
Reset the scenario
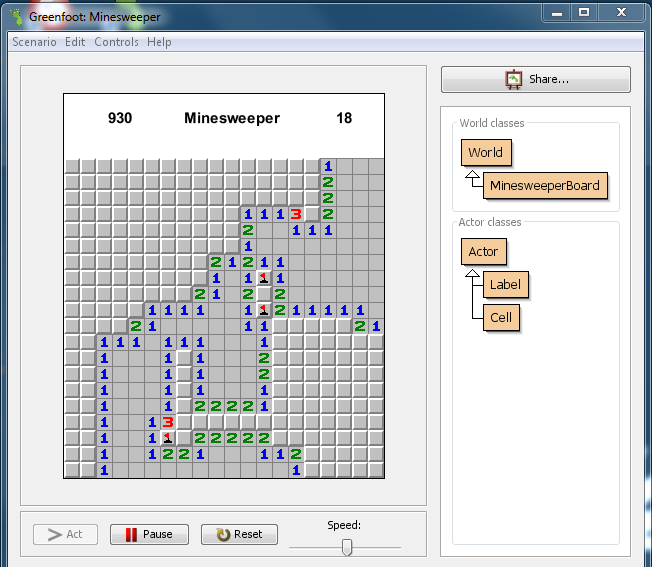pyautogui.click(x=239, y=534)
